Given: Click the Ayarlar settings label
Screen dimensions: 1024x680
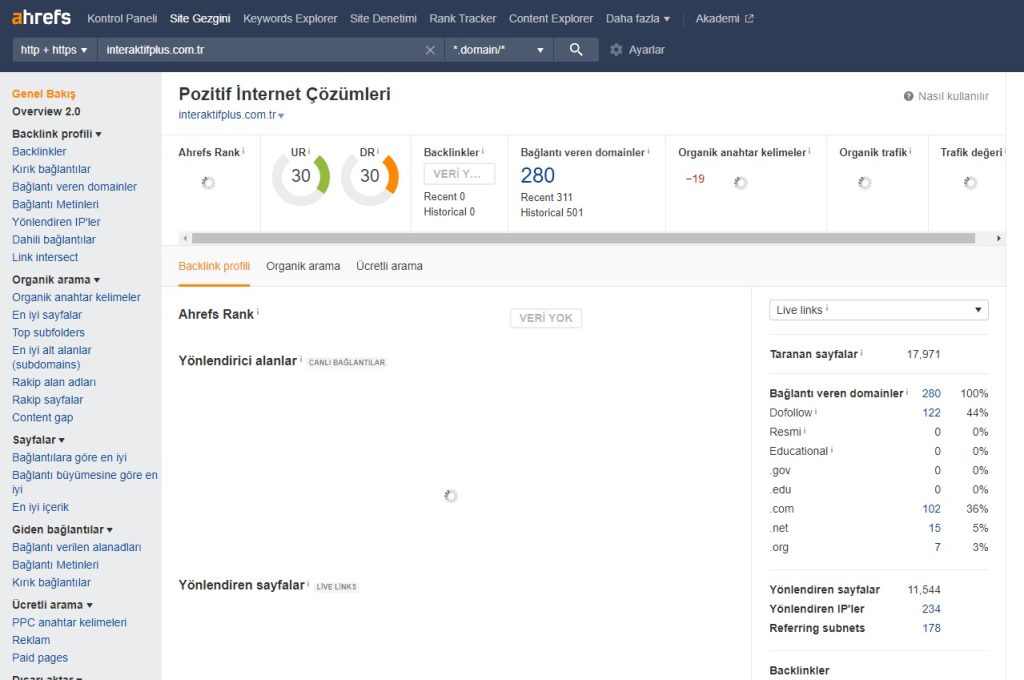Looking at the screenshot, I should 647,50.
